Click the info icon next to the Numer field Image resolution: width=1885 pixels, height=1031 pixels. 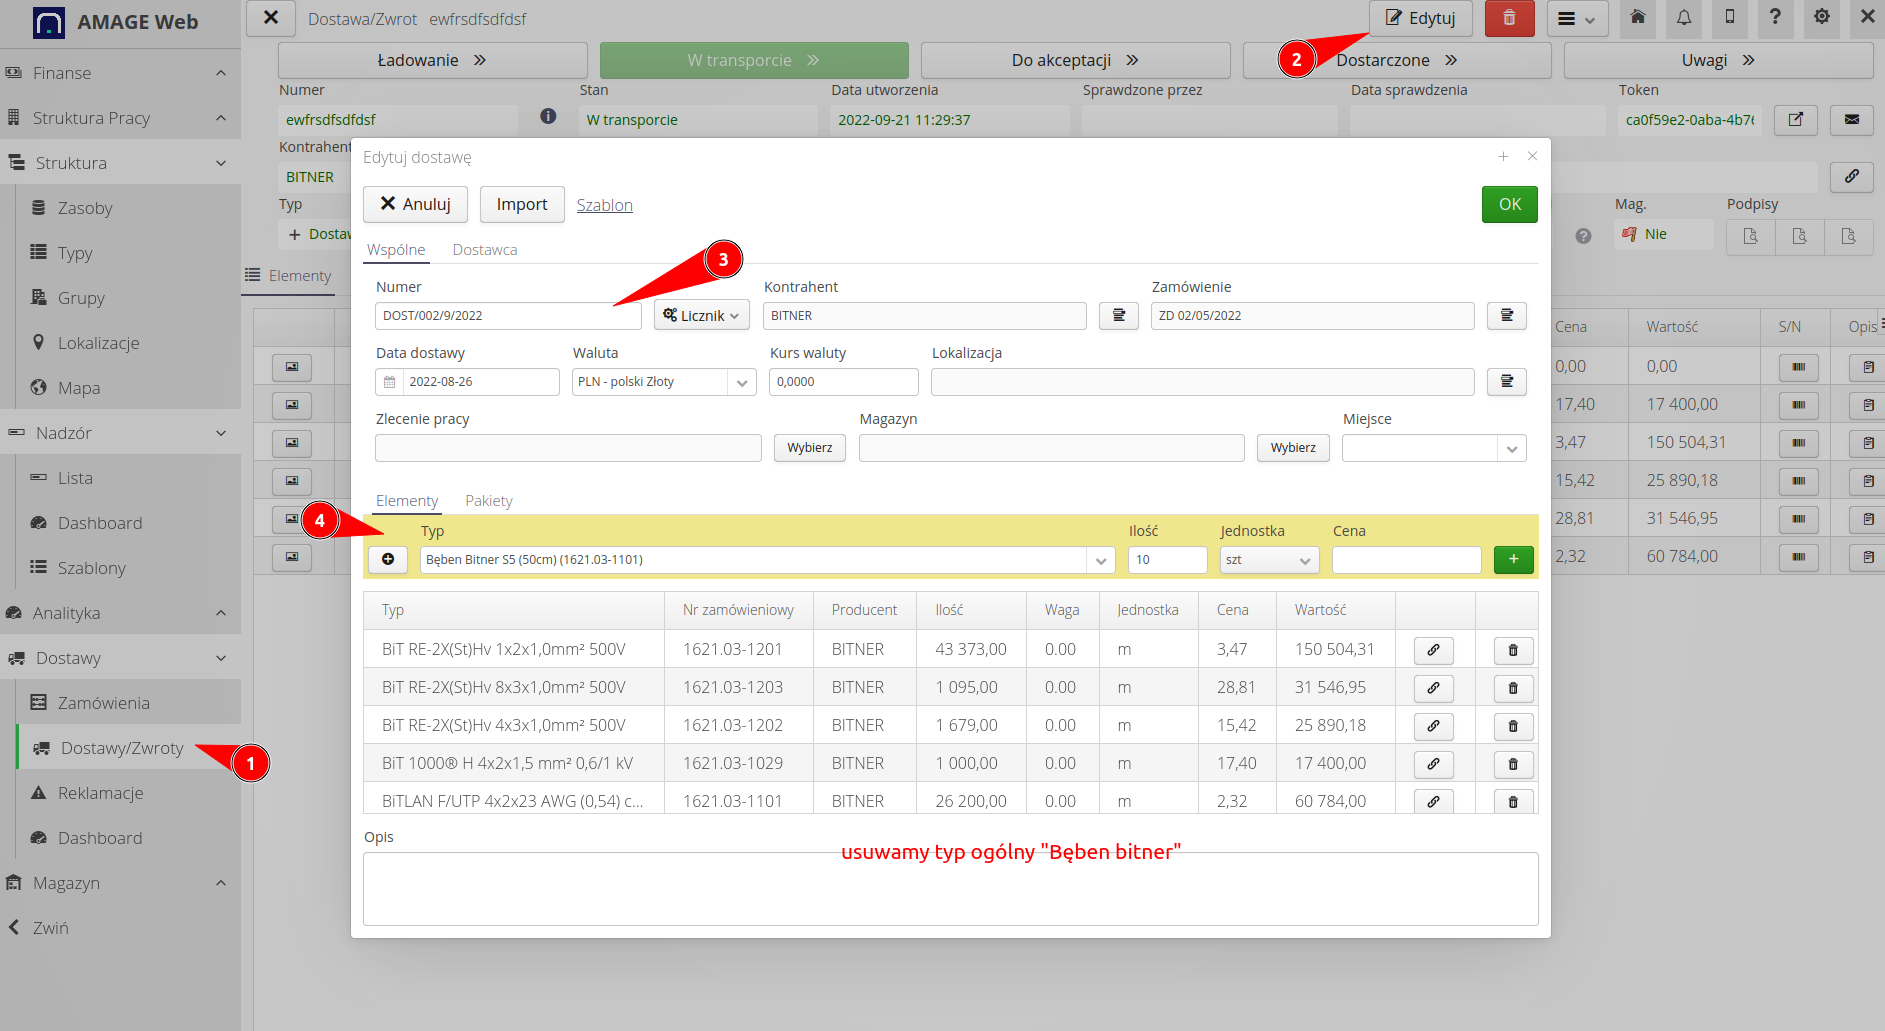tap(548, 116)
